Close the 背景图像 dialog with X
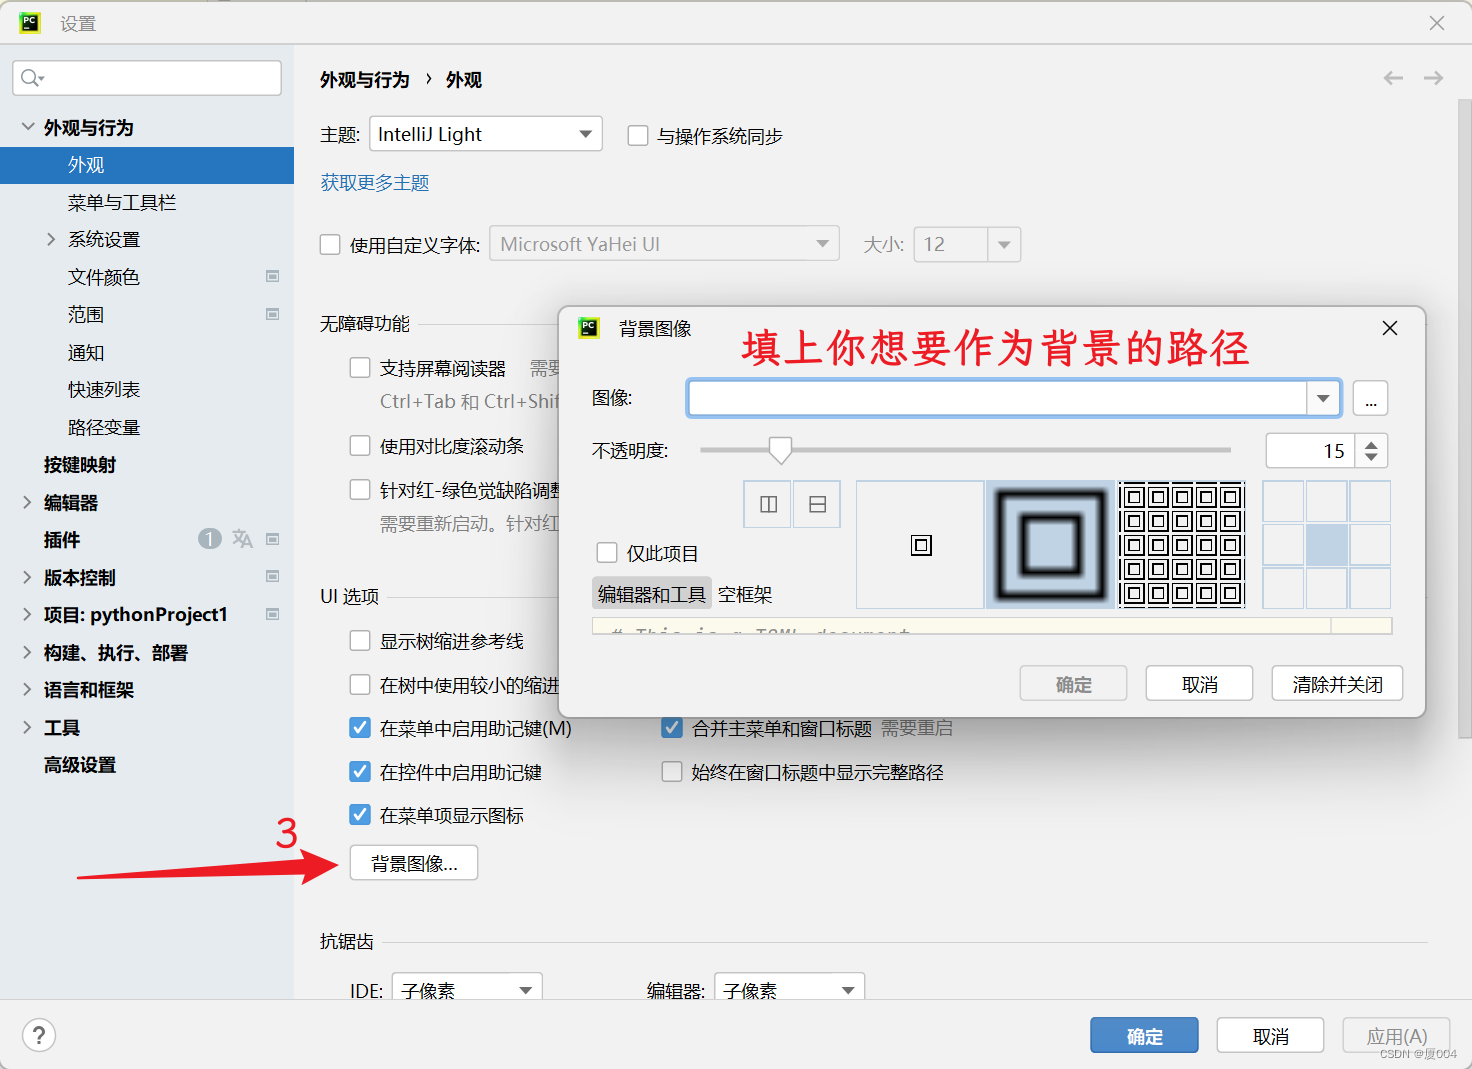This screenshot has height=1069, width=1472. click(x=1389, y=328)
